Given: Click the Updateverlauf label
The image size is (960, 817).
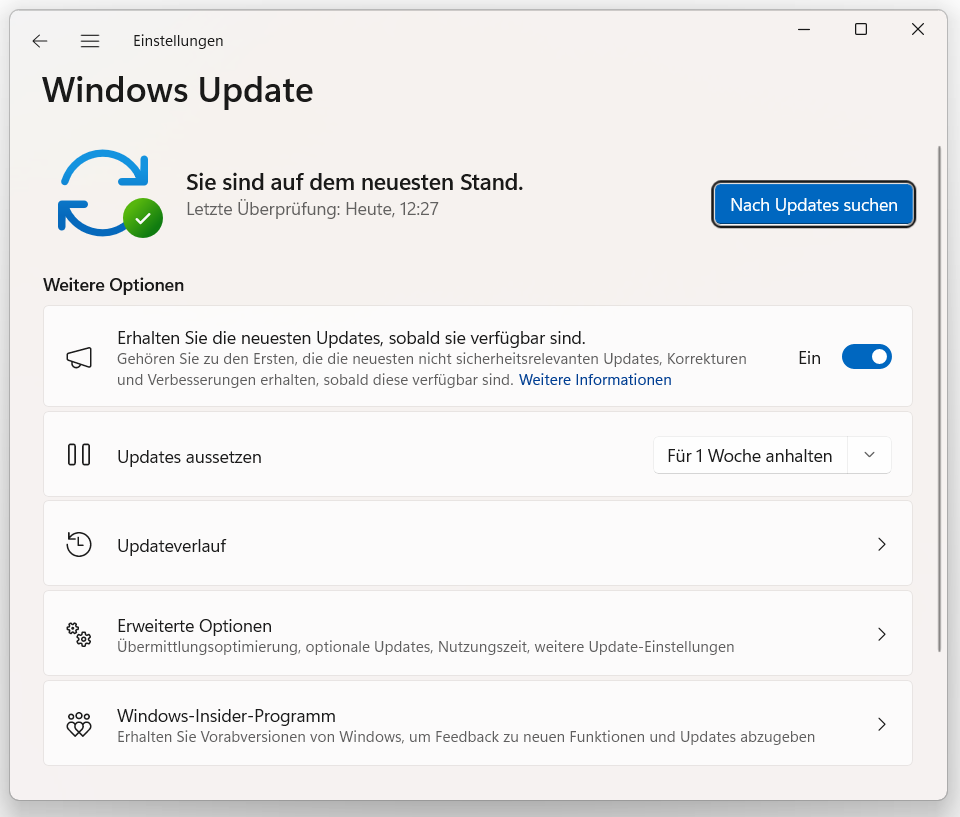Looking at the screenshot, I should click(x=171, y=546).
